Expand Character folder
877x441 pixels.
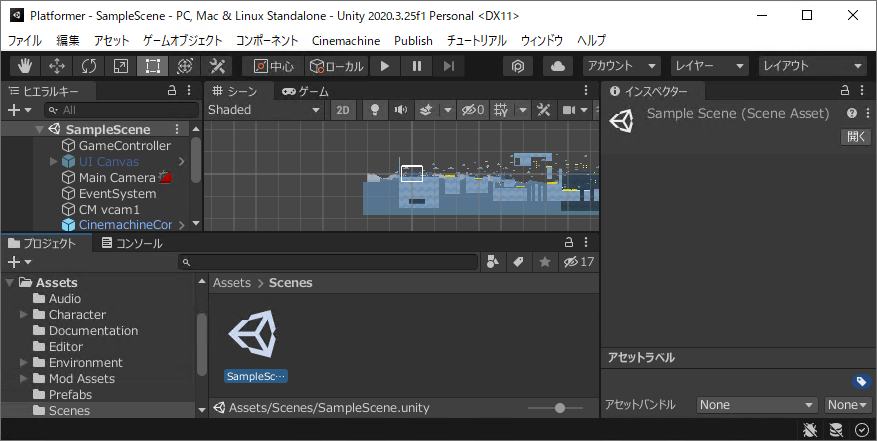(23, 315)
